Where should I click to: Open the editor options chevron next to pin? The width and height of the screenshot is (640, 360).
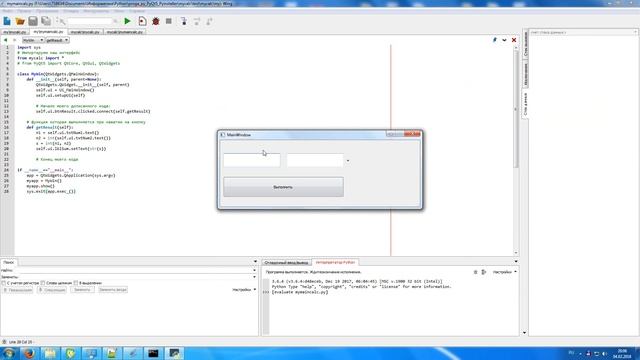click(x=504, y=40)
